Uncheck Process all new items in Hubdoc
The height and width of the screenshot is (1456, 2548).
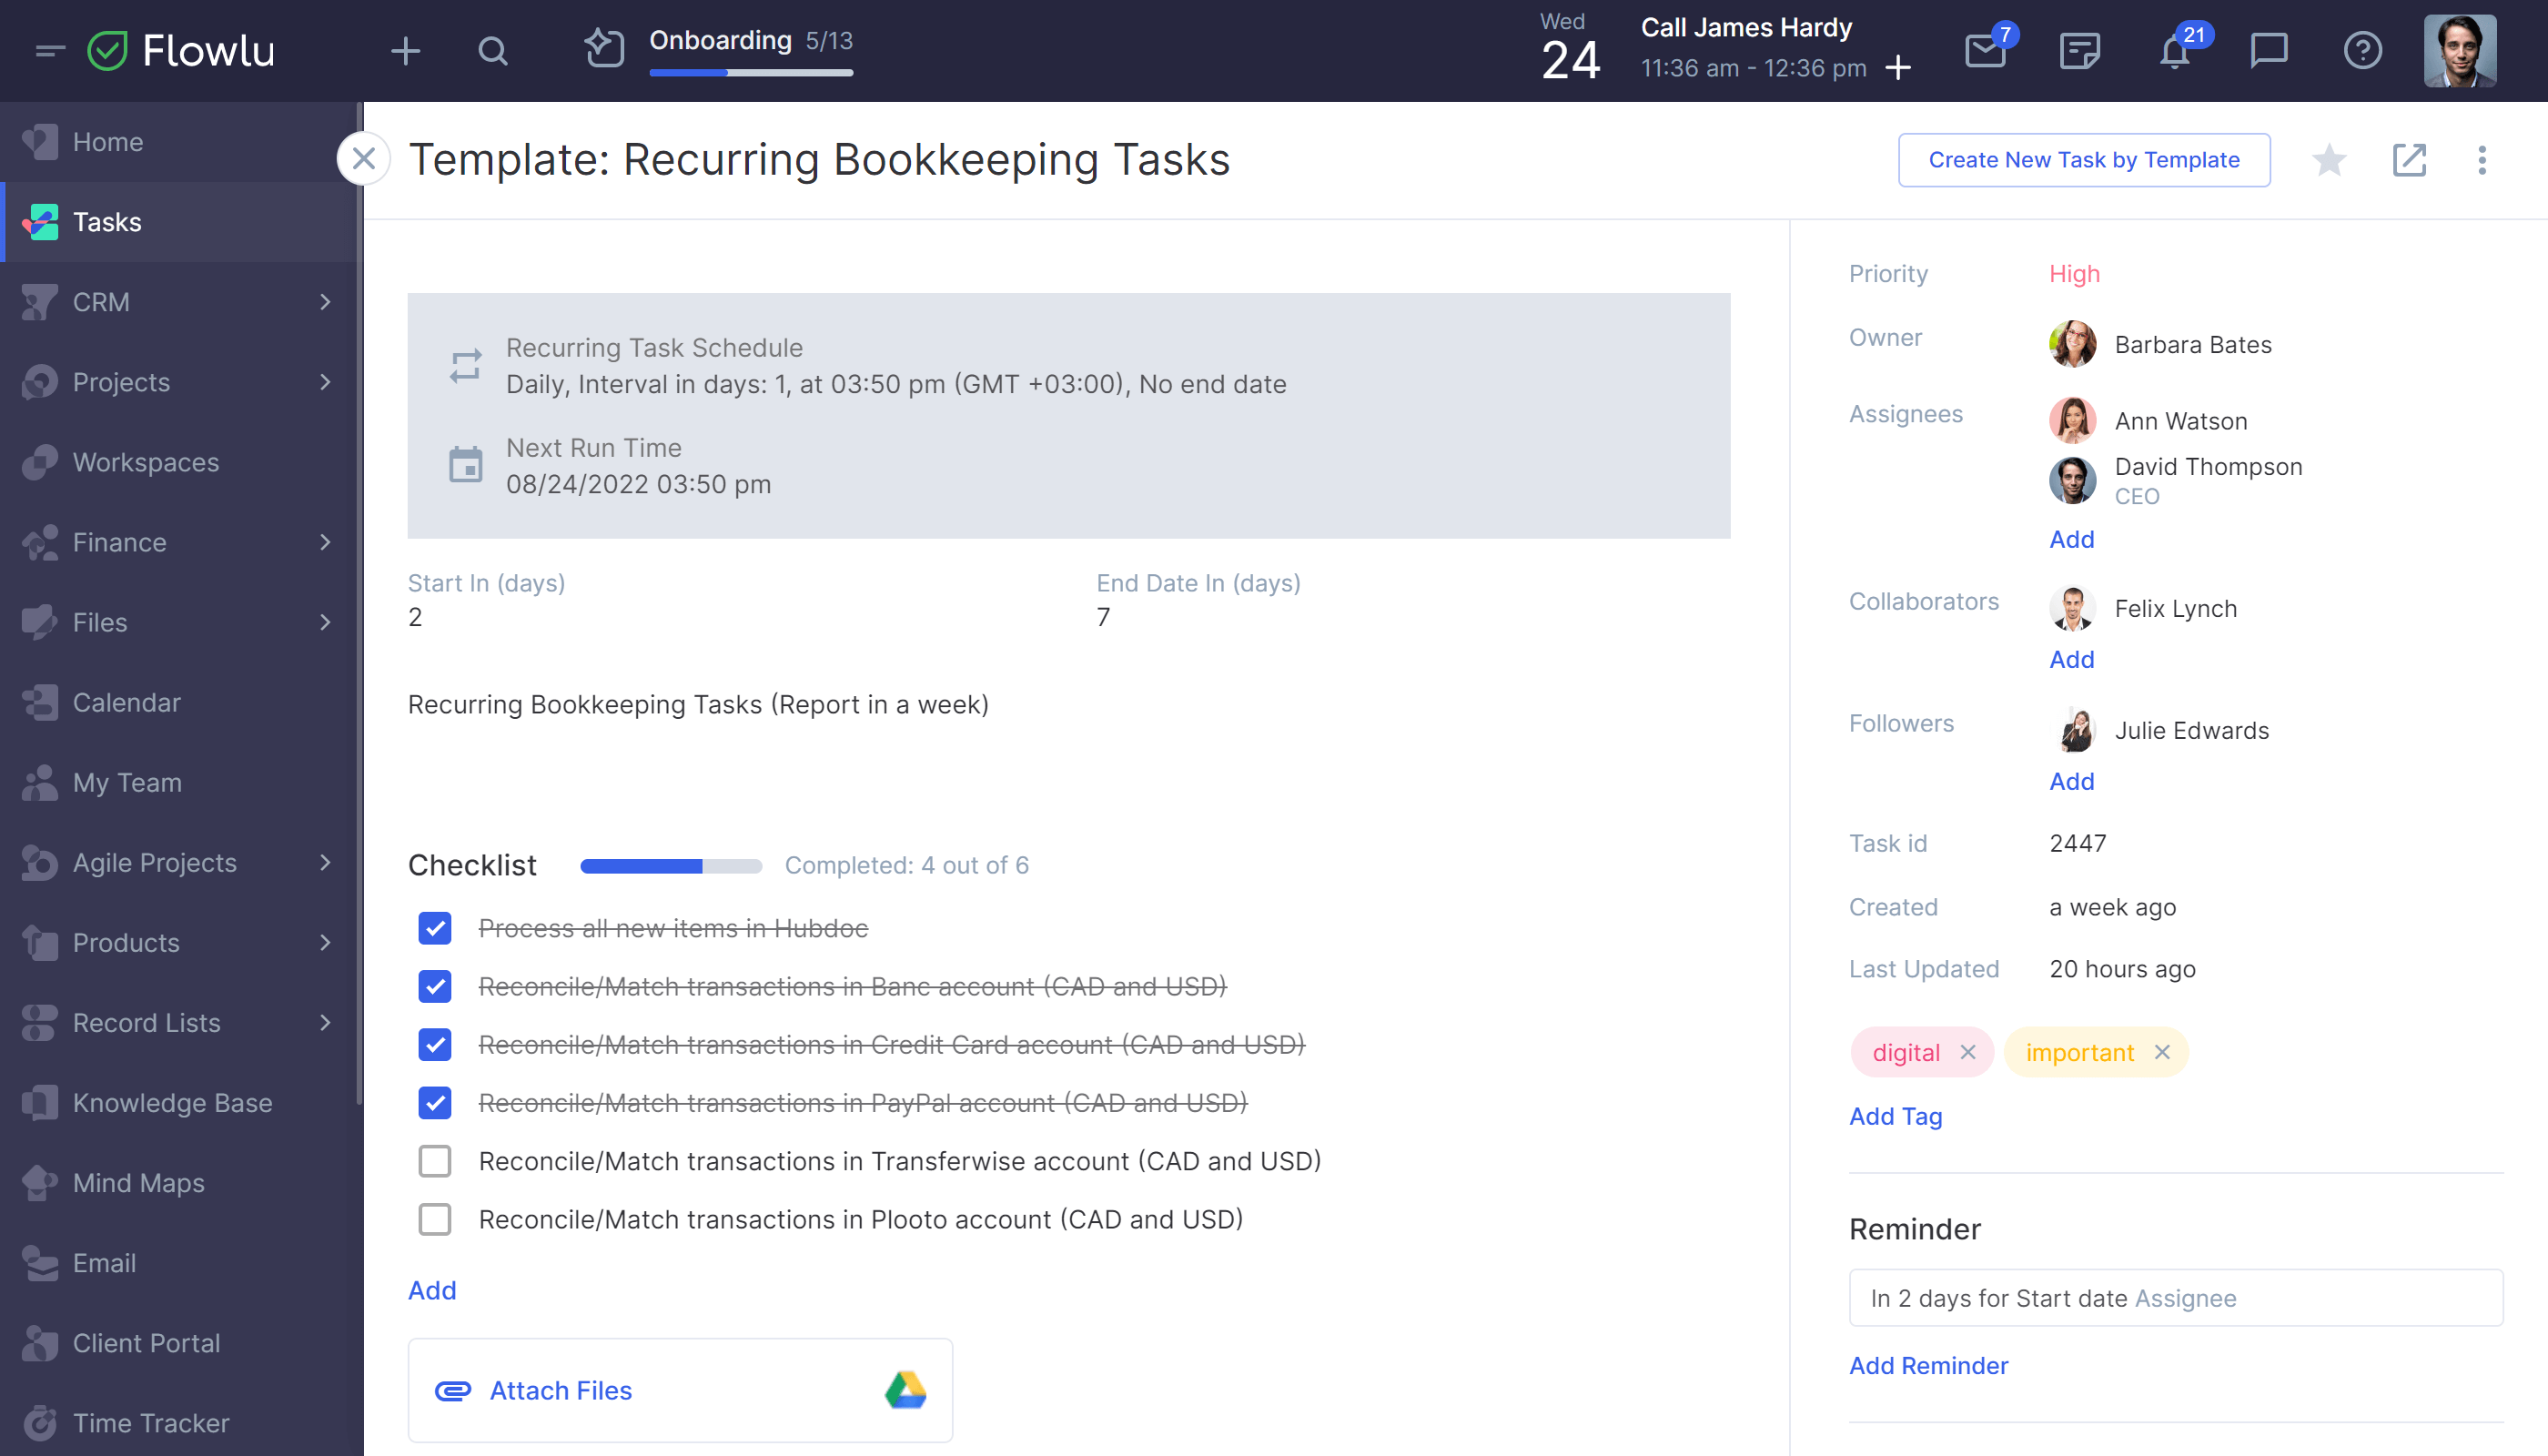(436, 927)
